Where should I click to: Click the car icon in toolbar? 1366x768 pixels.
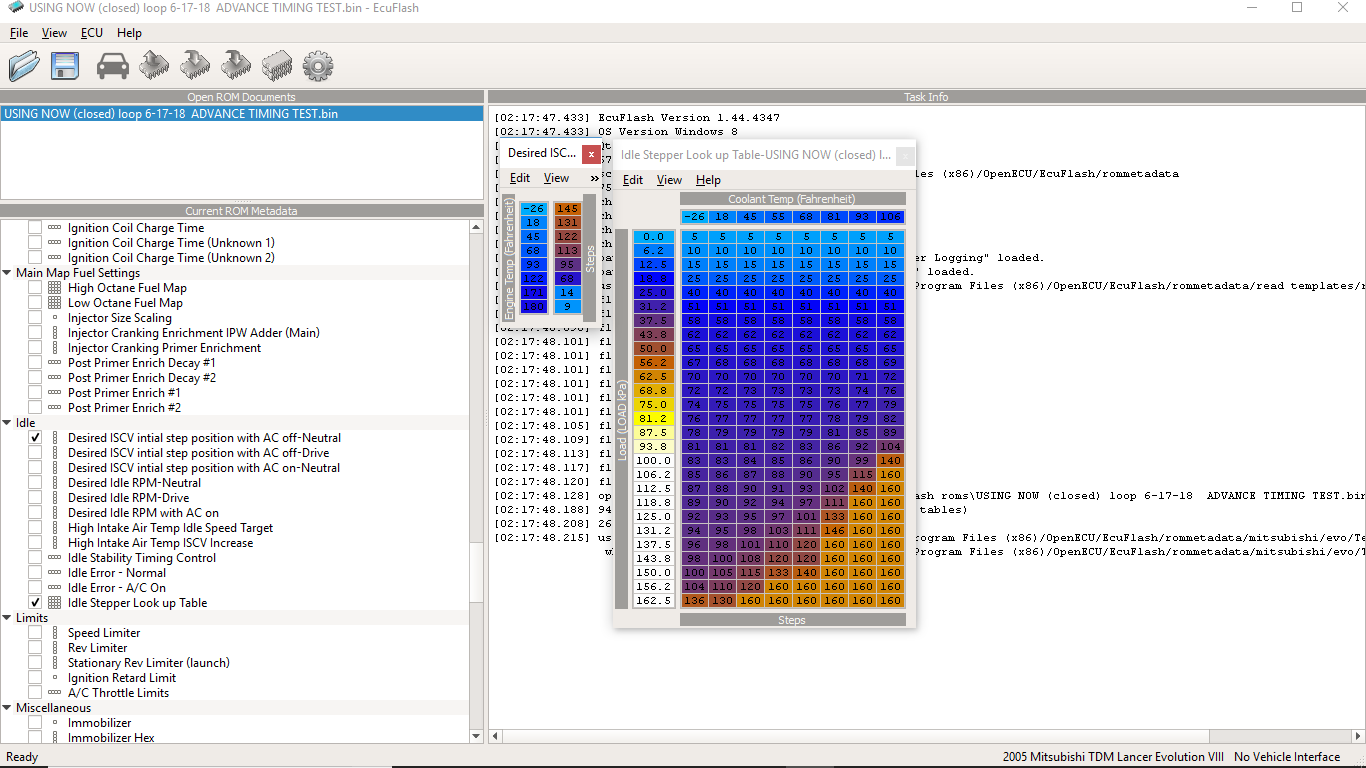113,66
